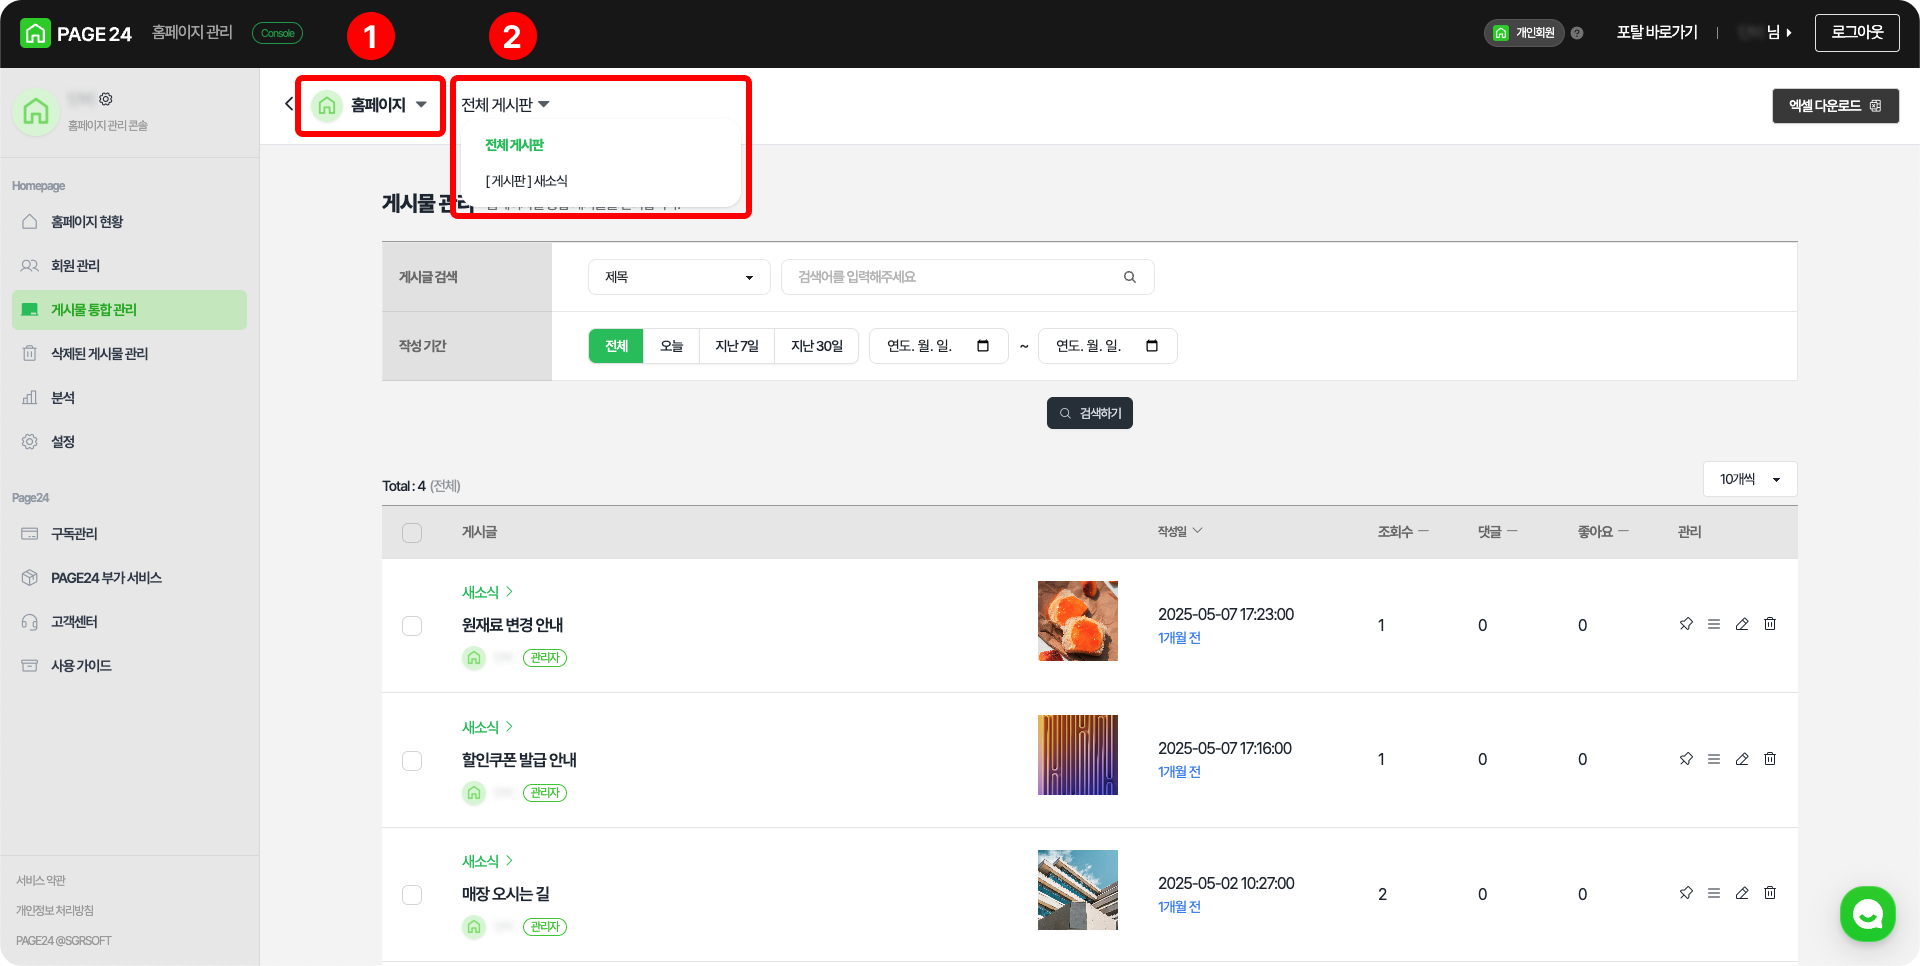Select [게시판] 새소식 from the board menu
This screenshot has height=966, width=1920.
pyautogui.click(x=526, y=181)
